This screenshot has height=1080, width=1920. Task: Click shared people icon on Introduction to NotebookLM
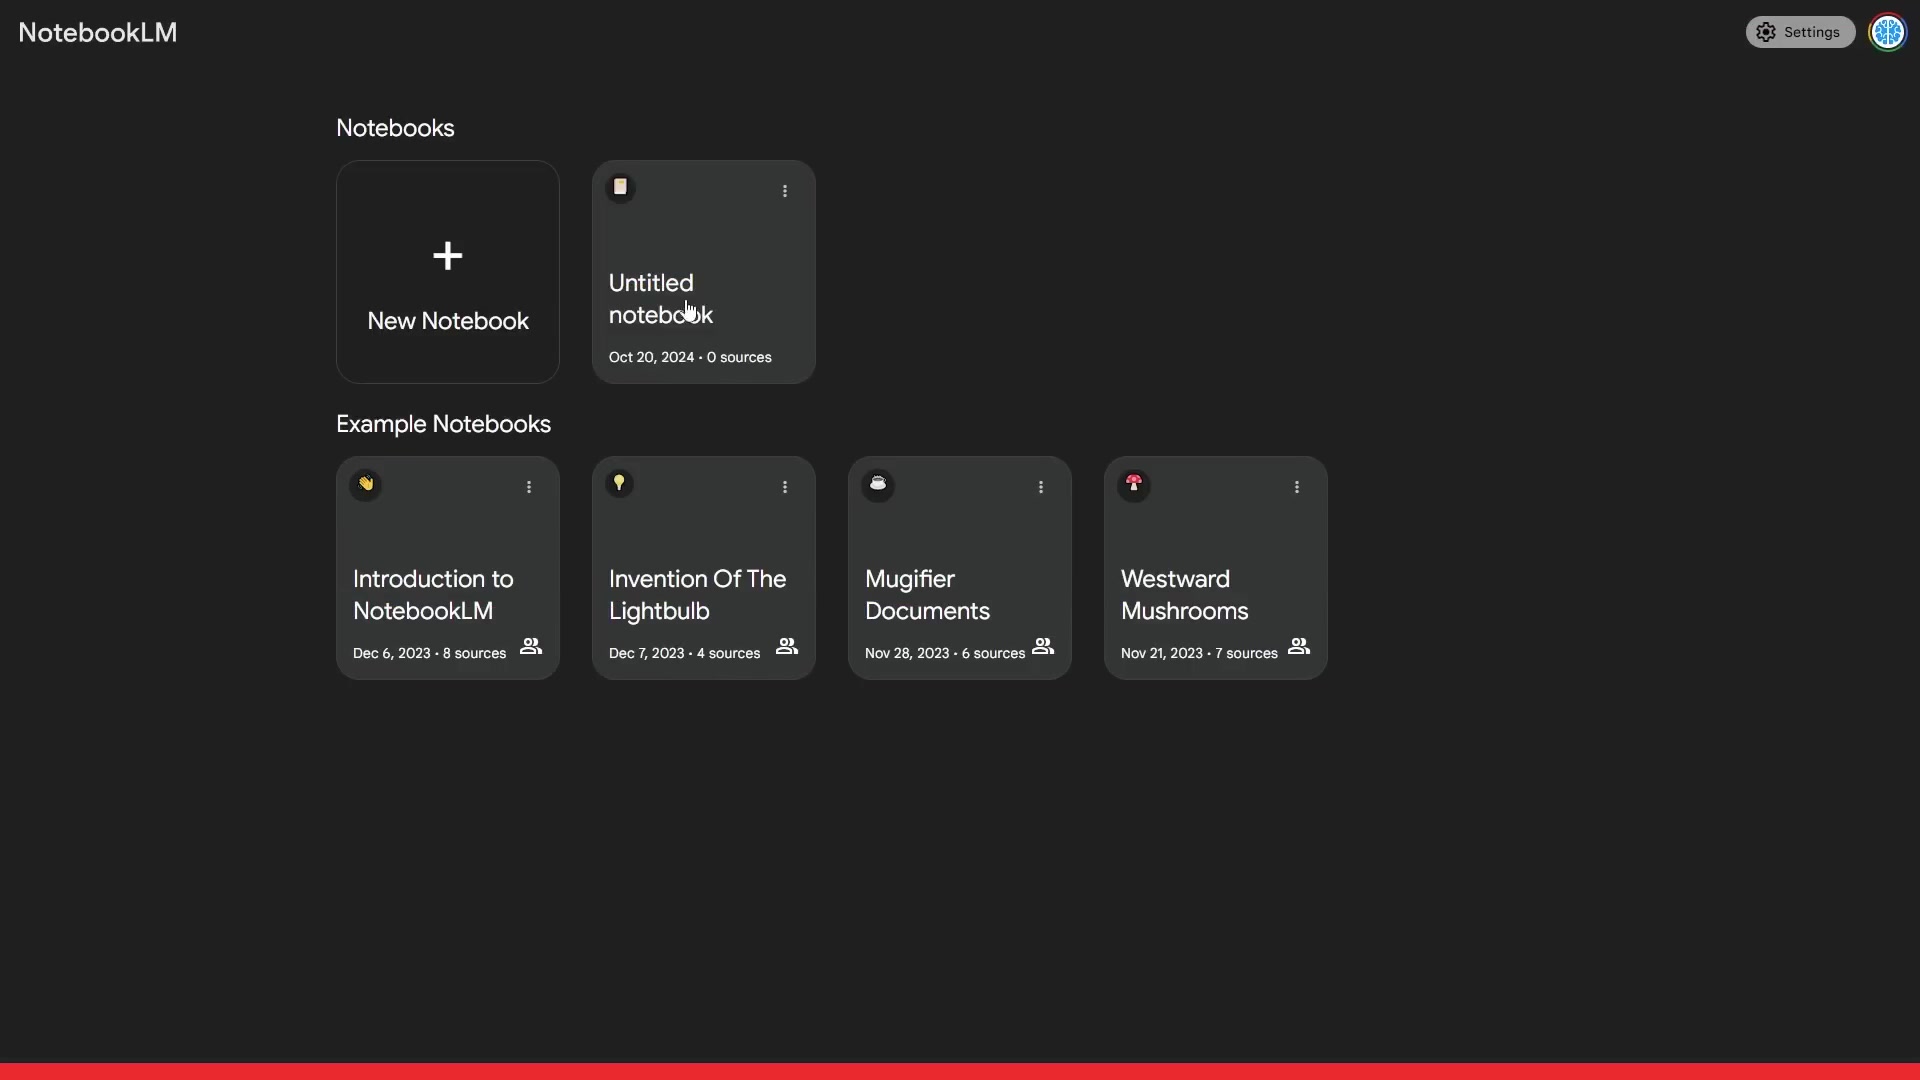point(531,647)
